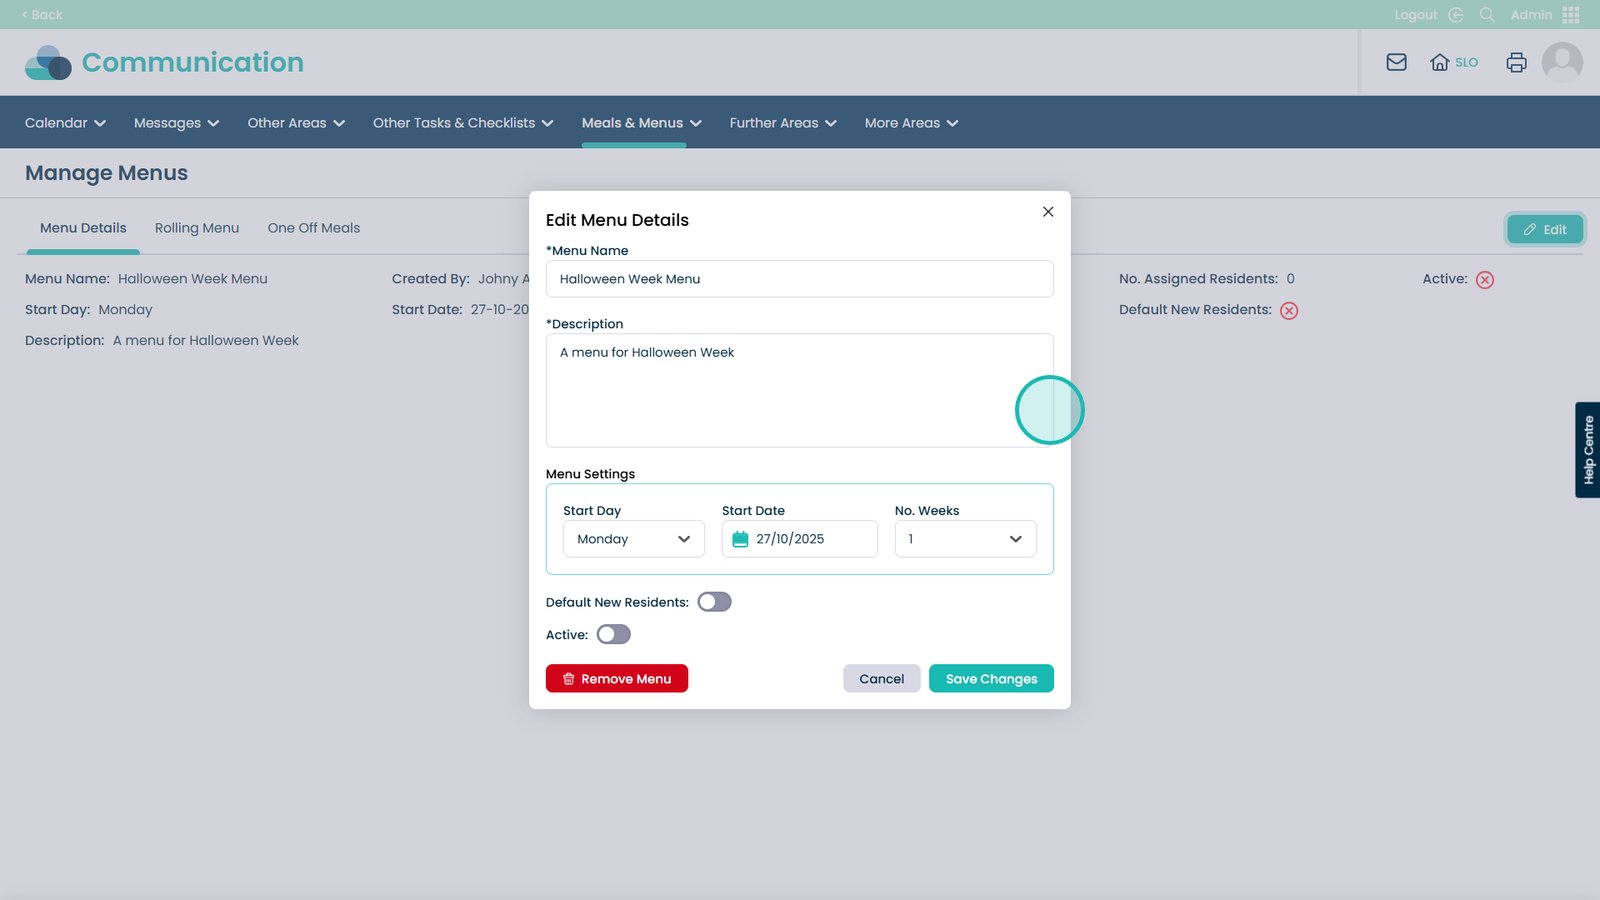Viewport: 1600px width, 900px height.
Task: Open the Admin apps grid icon
Action: (x=1571, y=15)
